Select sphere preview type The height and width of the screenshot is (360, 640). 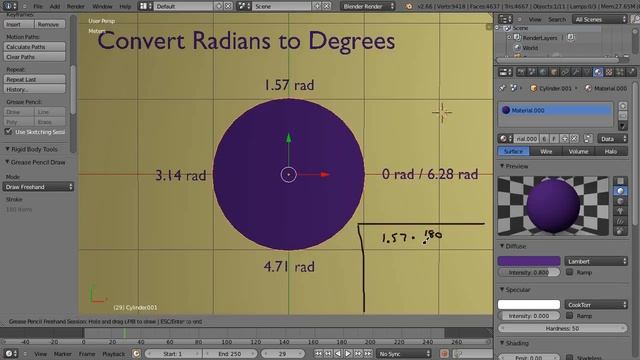620,191
